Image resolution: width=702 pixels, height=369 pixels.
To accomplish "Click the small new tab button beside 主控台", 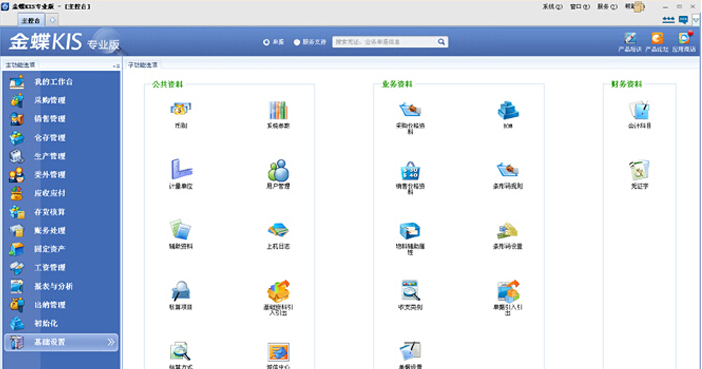I will (x=52, y=20).
